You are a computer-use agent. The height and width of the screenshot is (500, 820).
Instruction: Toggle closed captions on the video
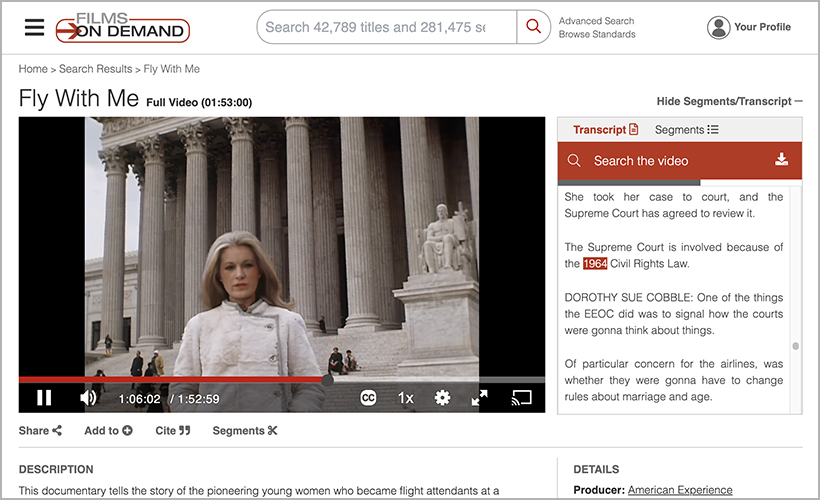pos(368,398)
